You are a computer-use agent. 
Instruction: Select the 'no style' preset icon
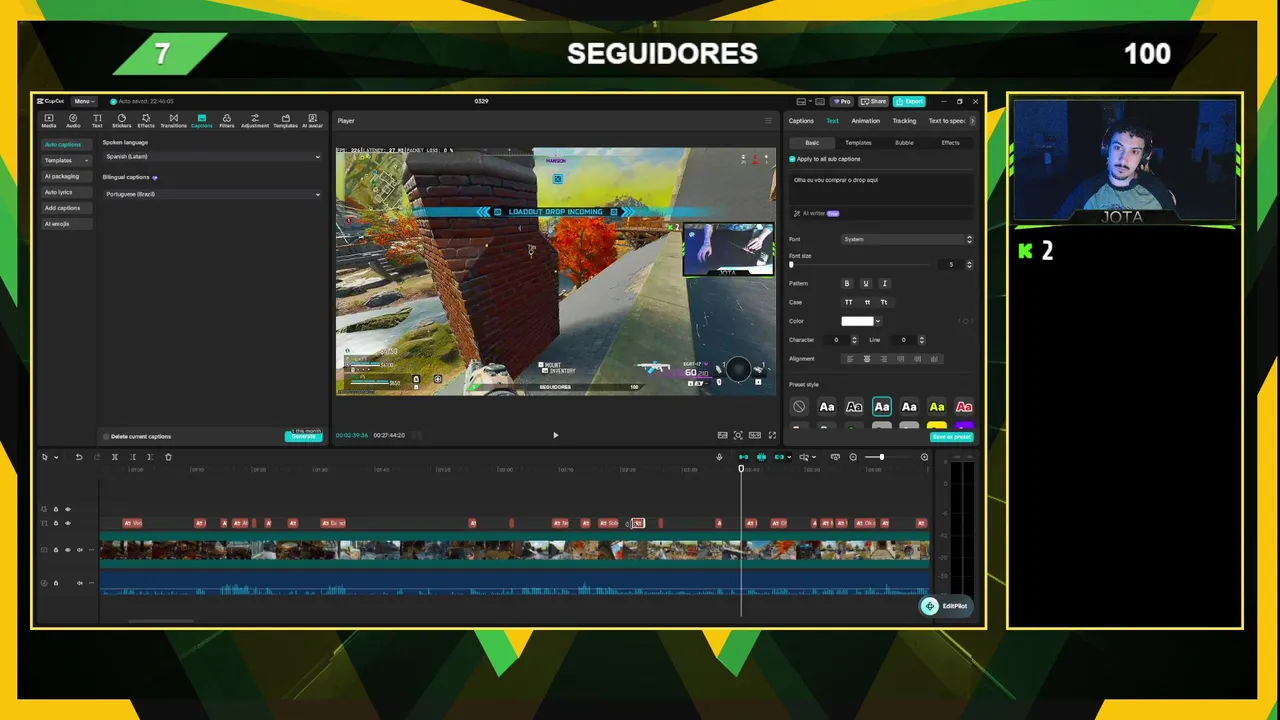[799, 407]
